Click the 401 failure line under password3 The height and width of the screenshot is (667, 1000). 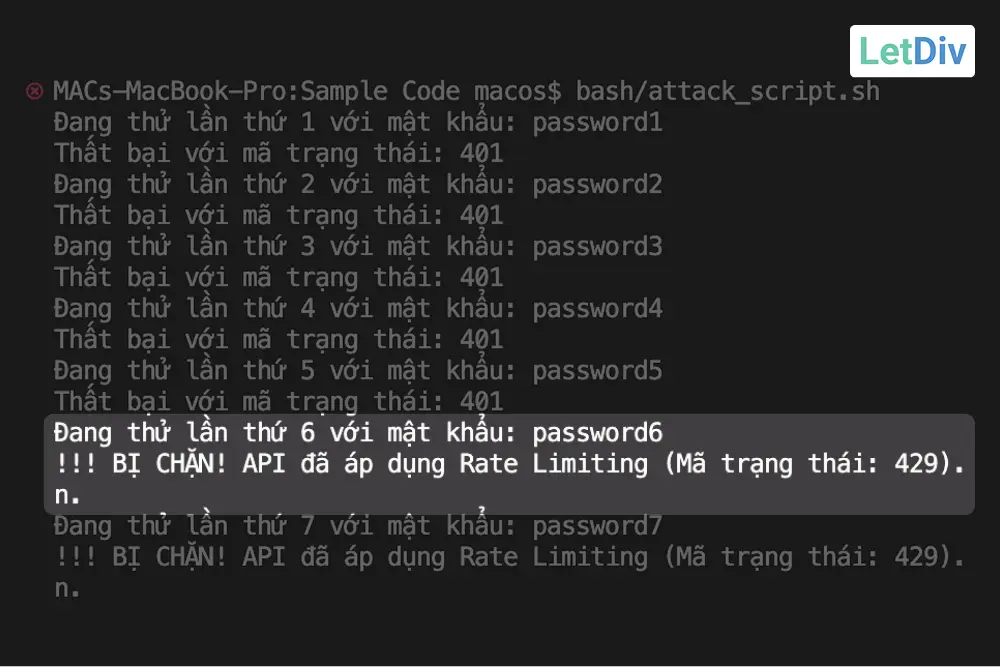pos(279,278)
